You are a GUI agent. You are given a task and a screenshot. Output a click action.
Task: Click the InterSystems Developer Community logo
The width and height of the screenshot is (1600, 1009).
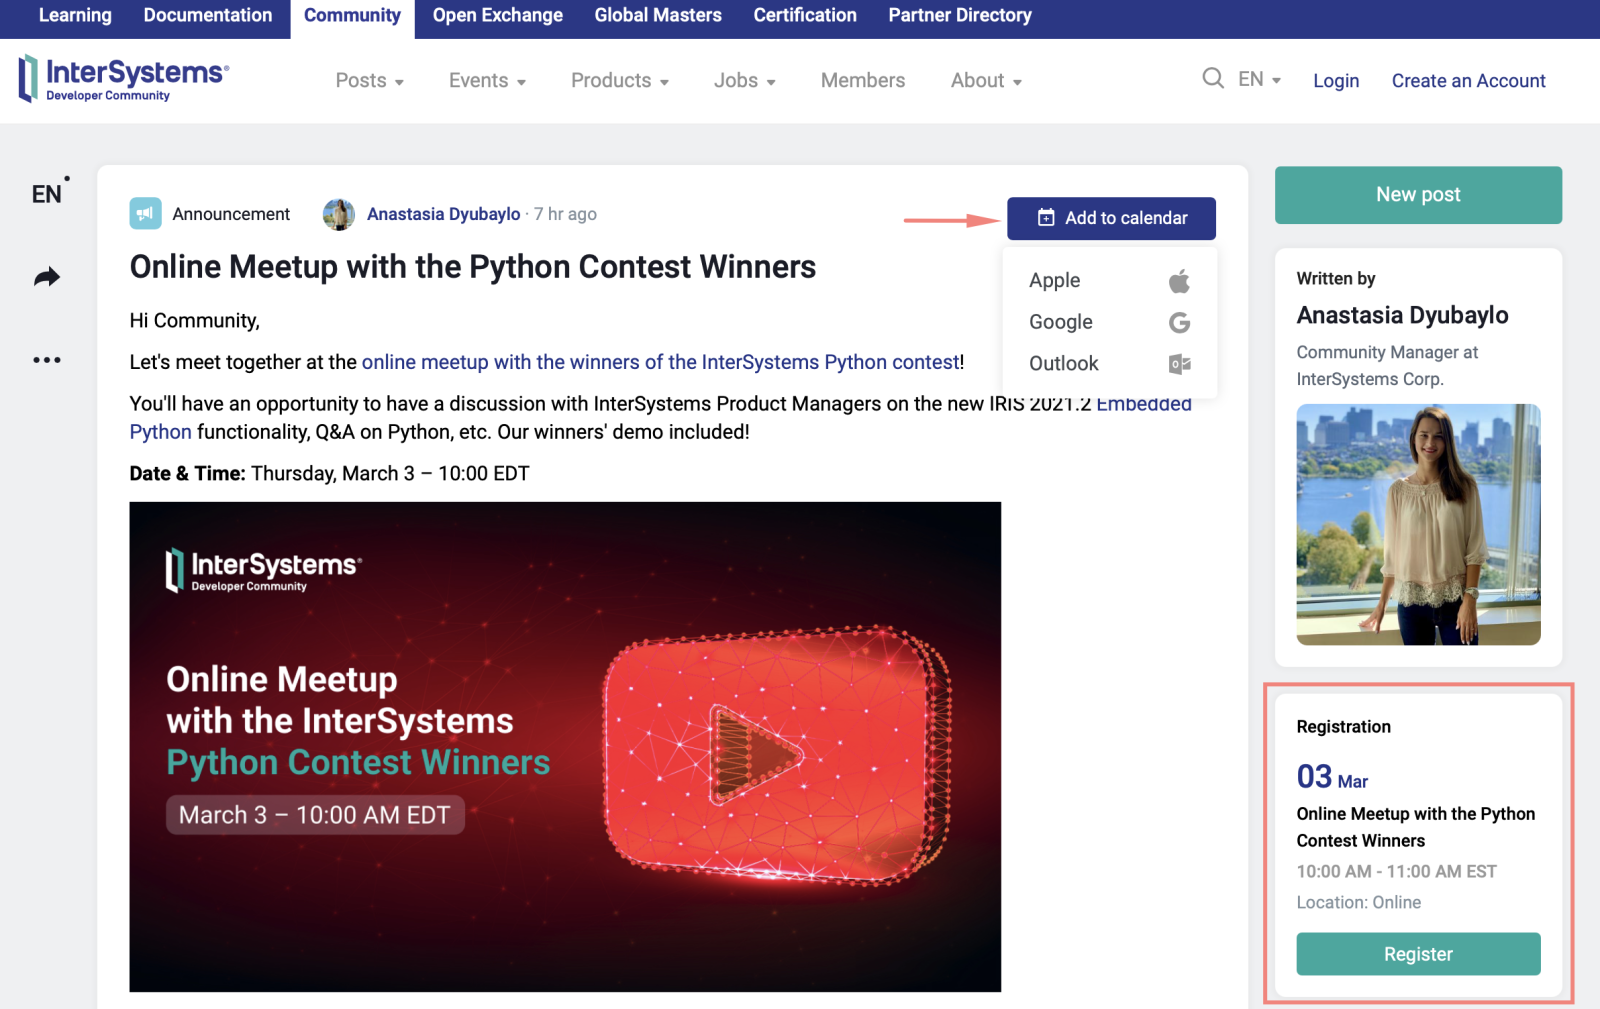tap(124, 79)
